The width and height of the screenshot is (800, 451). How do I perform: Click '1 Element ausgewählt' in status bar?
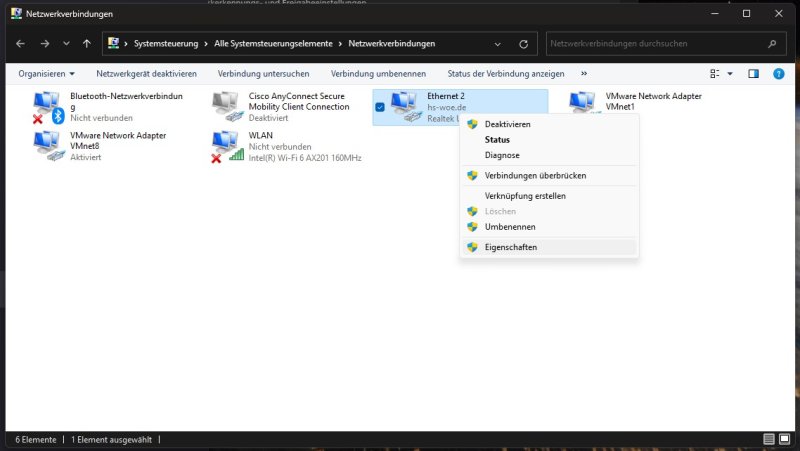pyautogui.click(x=111, y=440)
